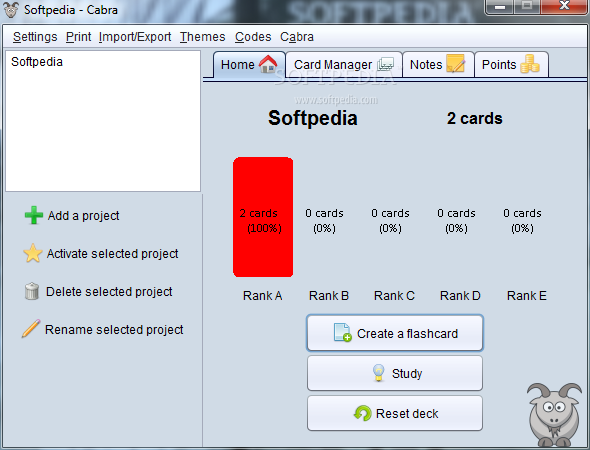Image resolution: width=590 pixels, height=450 pixels.
Task: Click the red Rank A bar
Action: point(263,217)
